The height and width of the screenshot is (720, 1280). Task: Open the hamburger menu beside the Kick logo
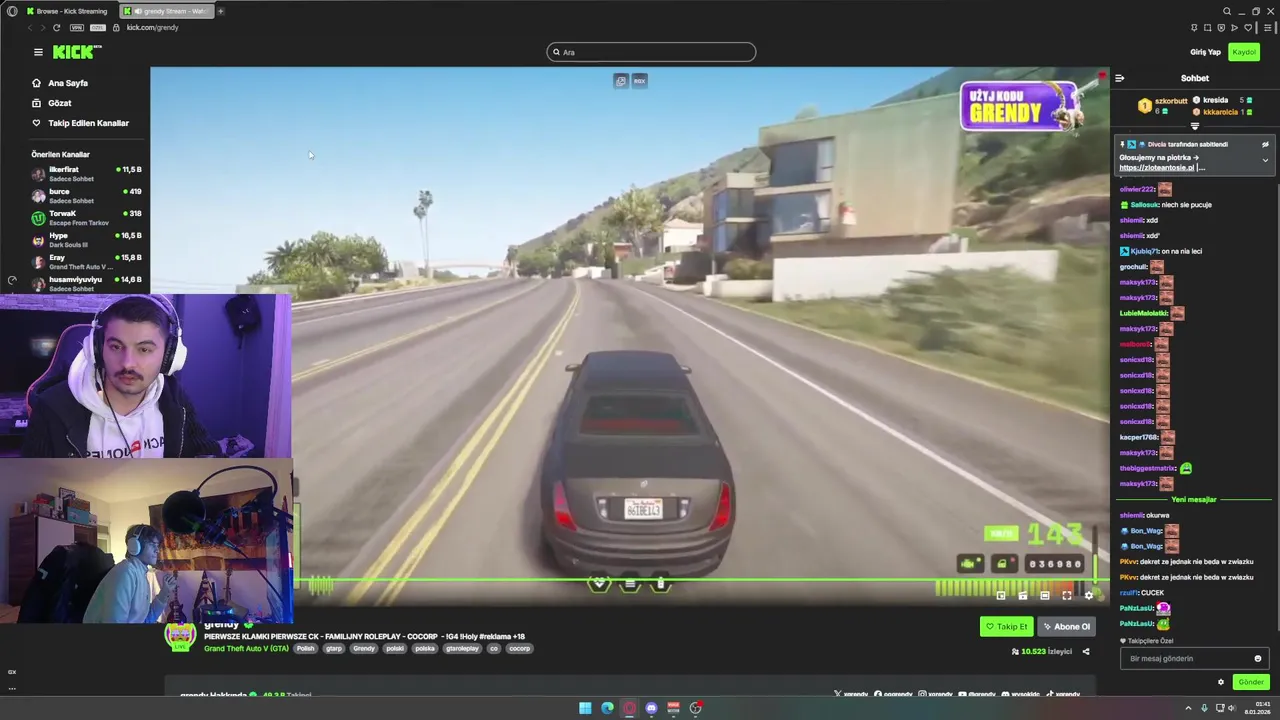click(38, 52)
